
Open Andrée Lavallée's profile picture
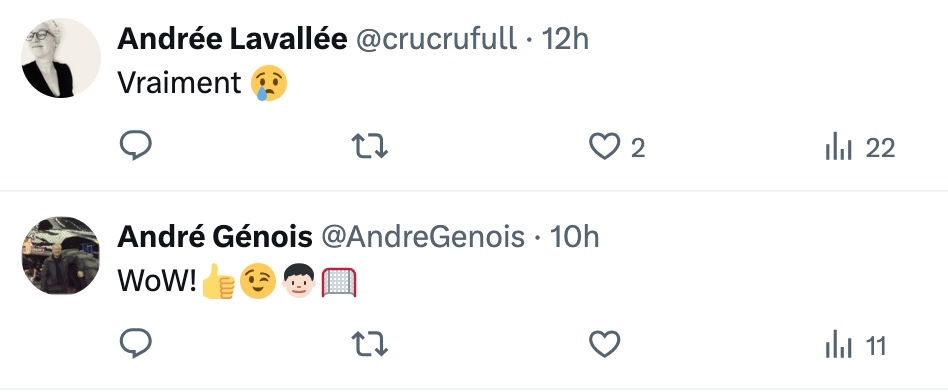pyautogui.click(x=61, y=57)
